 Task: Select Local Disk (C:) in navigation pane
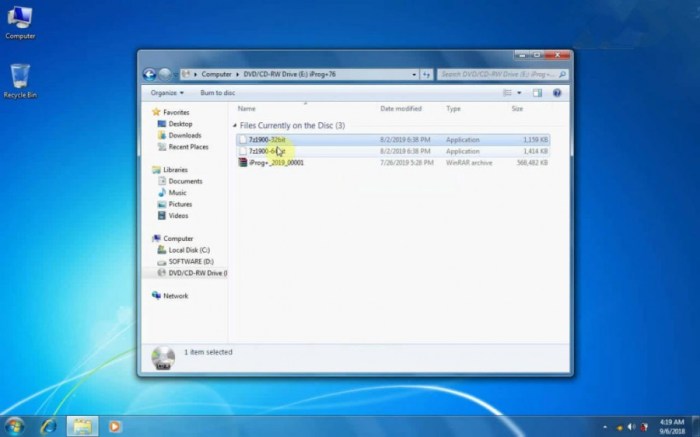pos(189,250)
